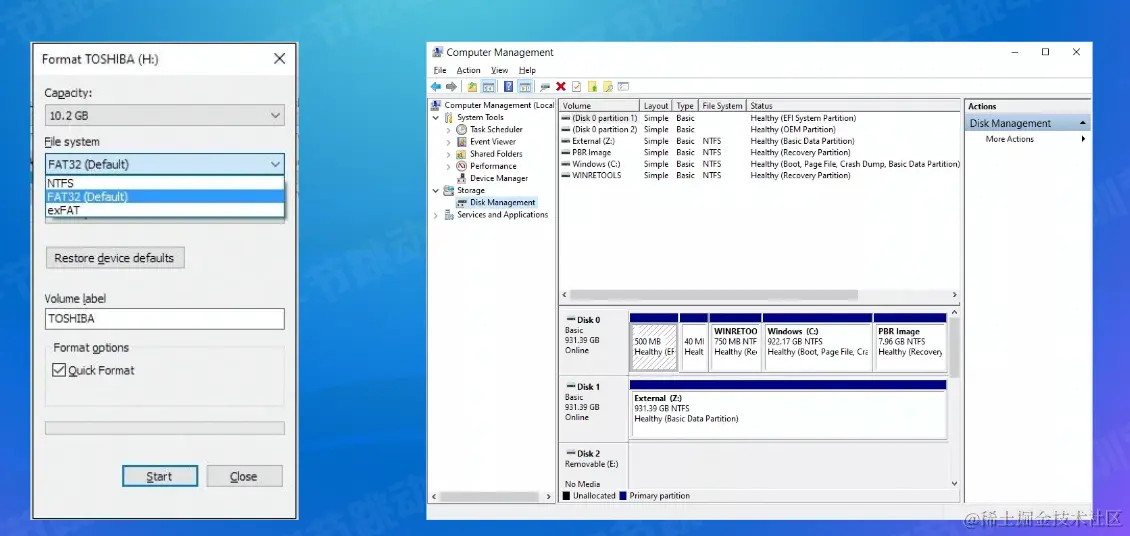1130x536 pixels.
Task: Select Performance in the console tree
Action: click(x=493, y=166)
